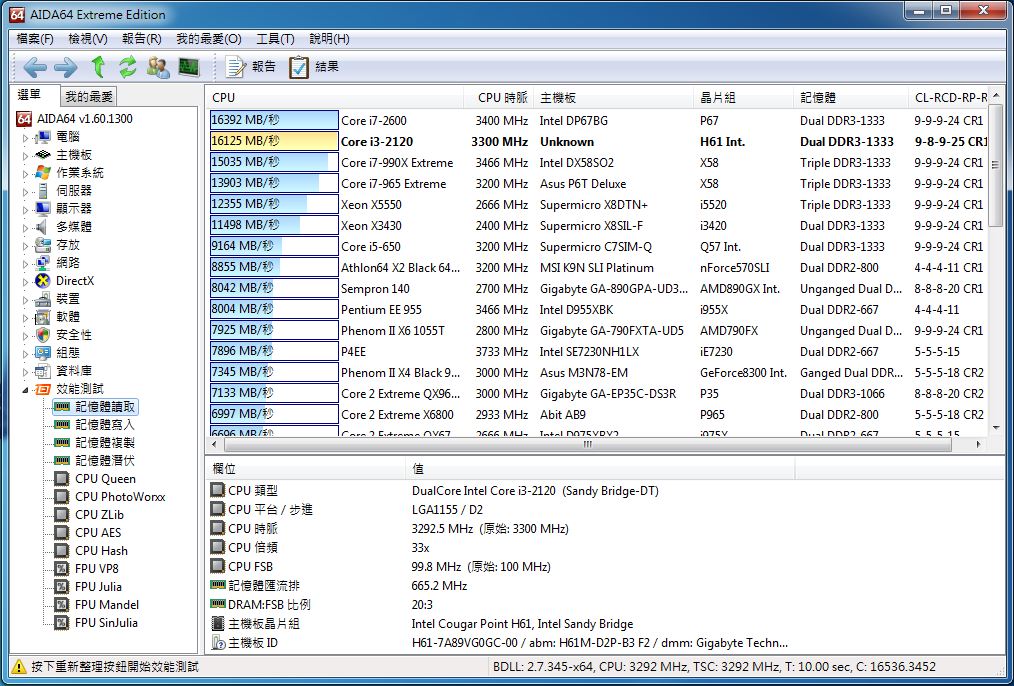Image resolution: width=1014 pixels, height=686 pixels.
Task: Open the 檔案(F) menu
Action: coord(35,39)
